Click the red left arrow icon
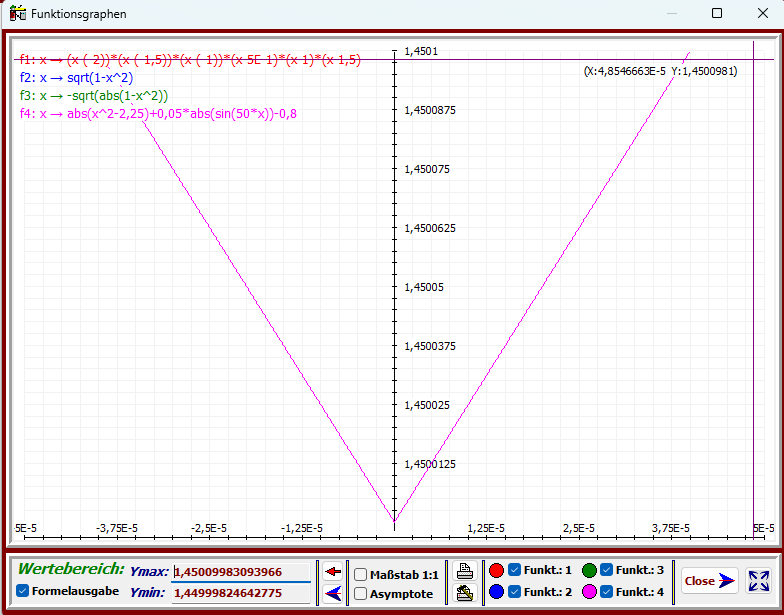784x615 pixels. click(332, 572)
